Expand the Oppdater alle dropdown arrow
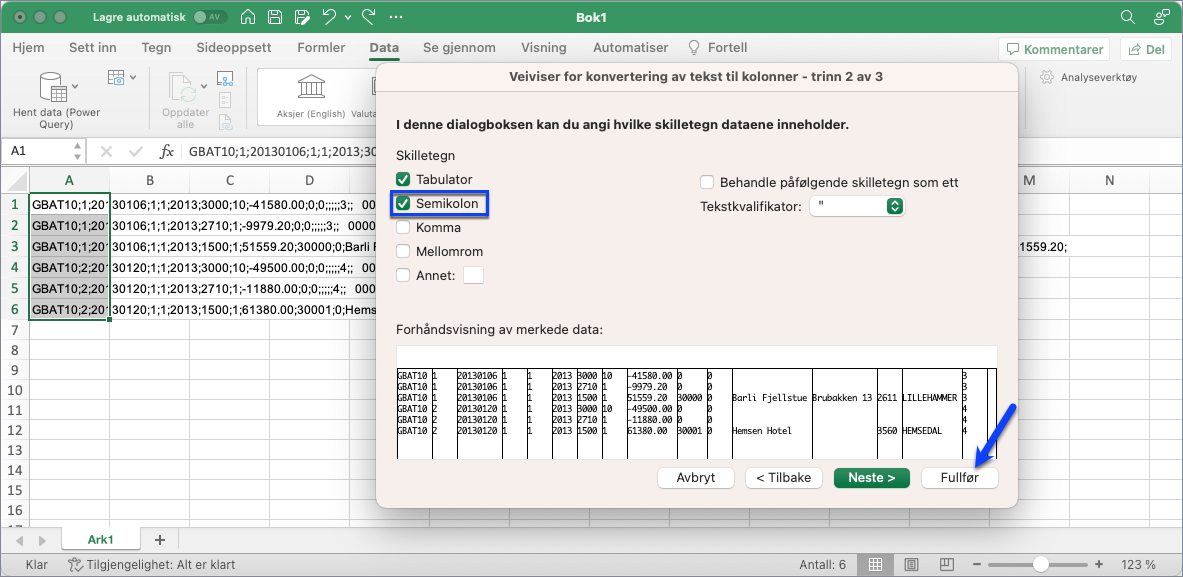This screenshot has height=577, width=1183. pos(202,86)
